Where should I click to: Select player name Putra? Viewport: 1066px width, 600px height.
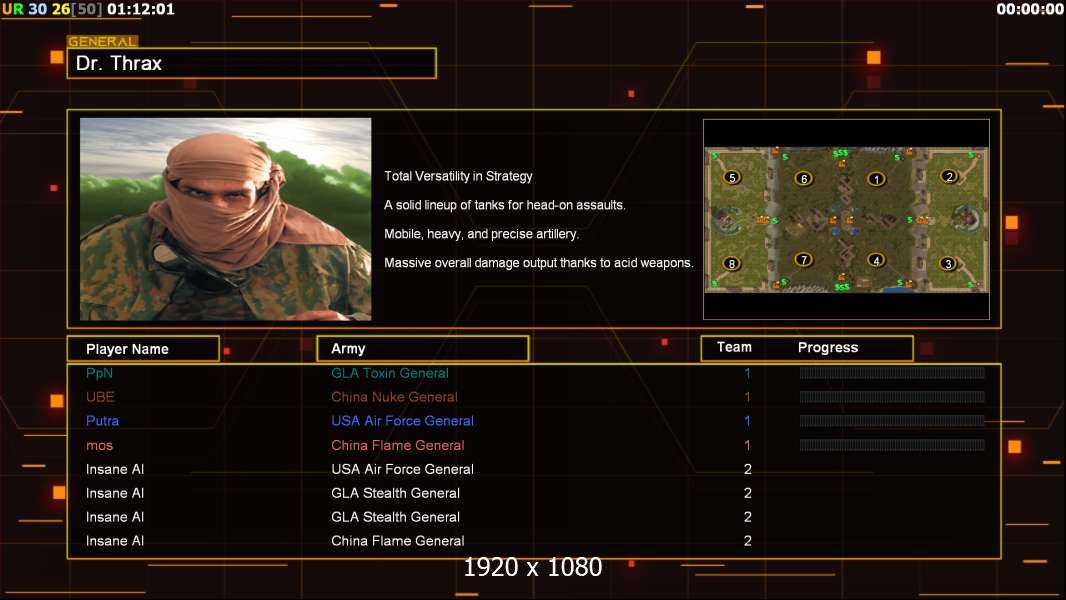(x=103, y=421)
